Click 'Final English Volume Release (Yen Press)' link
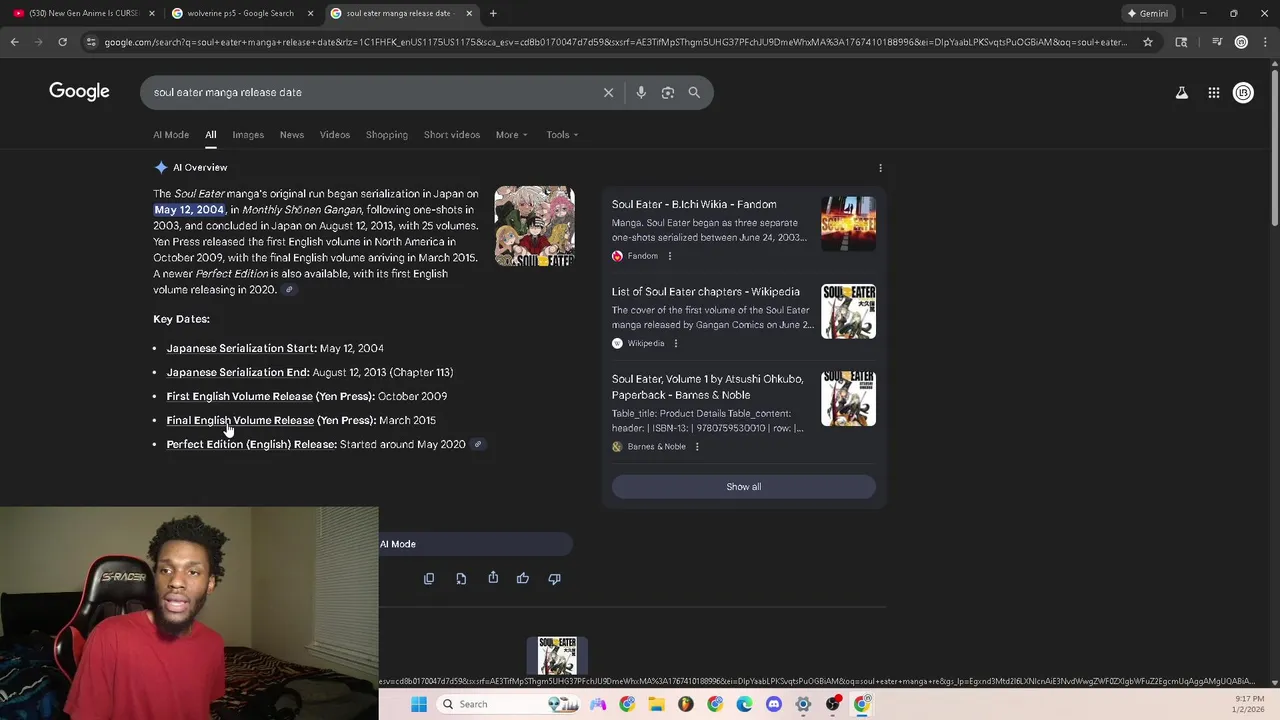Screen dimensions: 1280x720 [x=271, y=420]
